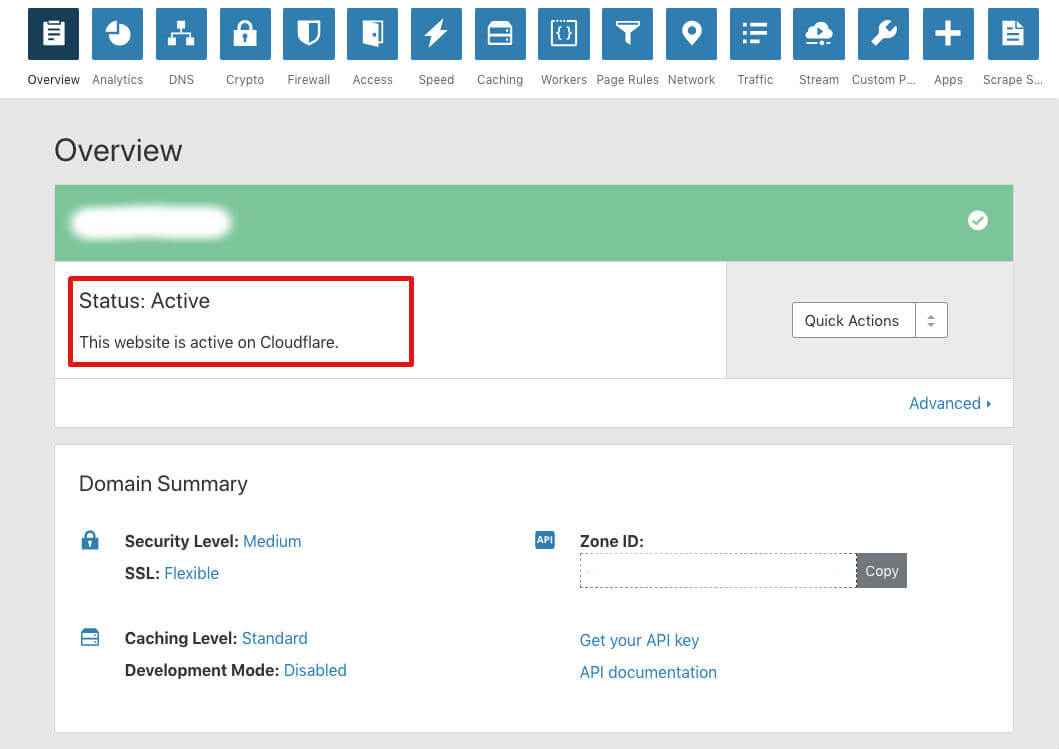This screenshot has height=749, width=1059.
Task: Click the Domain Summary heading
Action: coord(163,484)
